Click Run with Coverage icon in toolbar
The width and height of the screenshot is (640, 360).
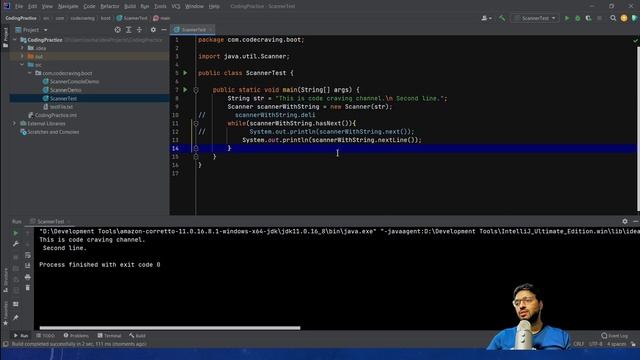coord(588,18)
